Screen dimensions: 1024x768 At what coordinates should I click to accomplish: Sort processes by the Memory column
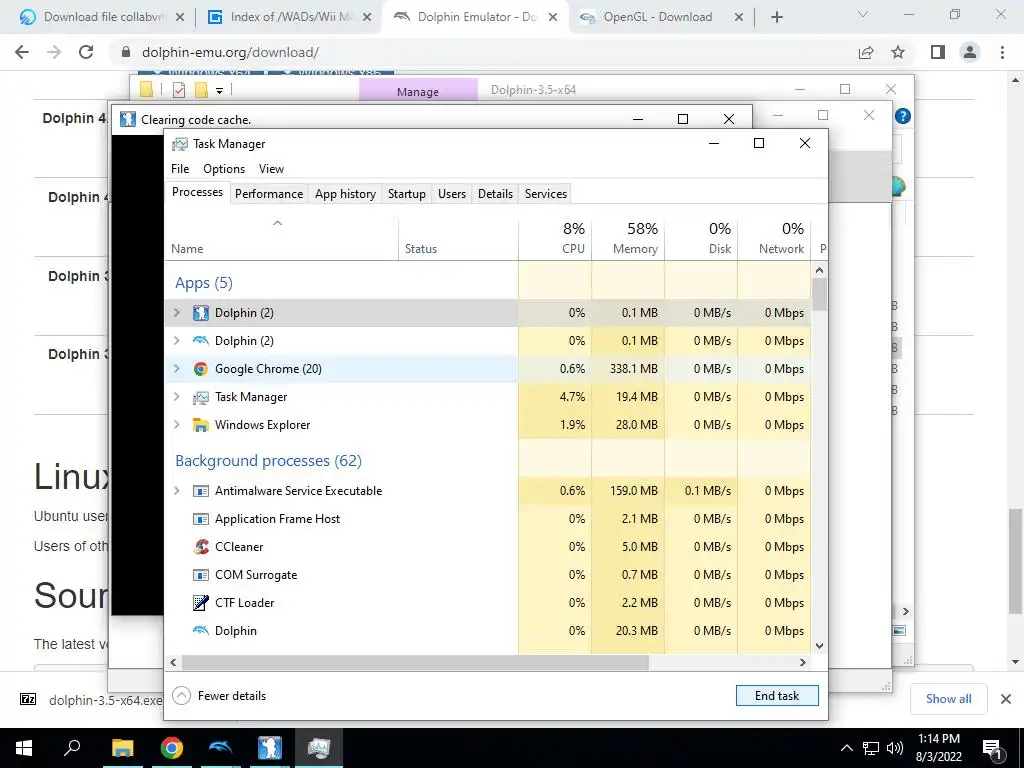[x=628, y=238]
